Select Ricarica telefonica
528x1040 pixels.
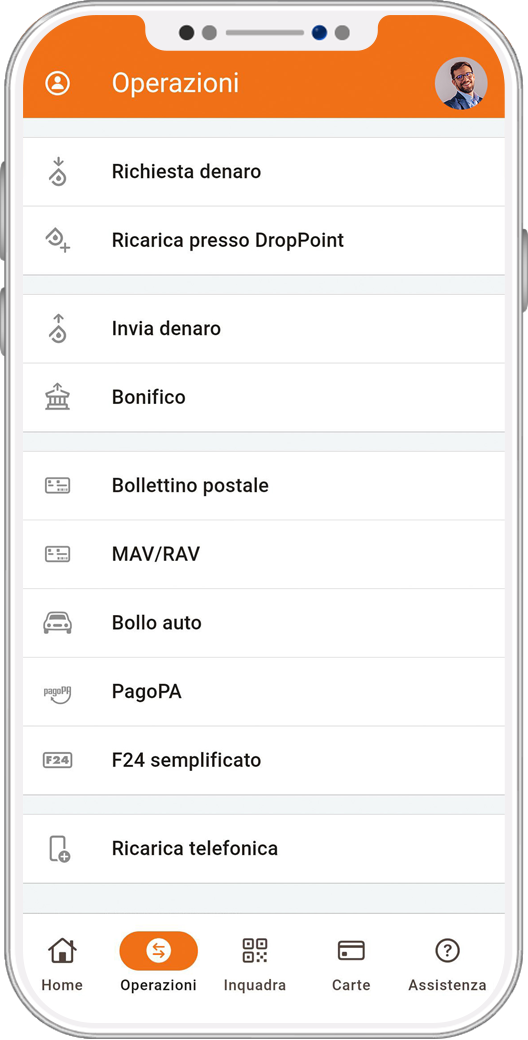coord(264,848)
